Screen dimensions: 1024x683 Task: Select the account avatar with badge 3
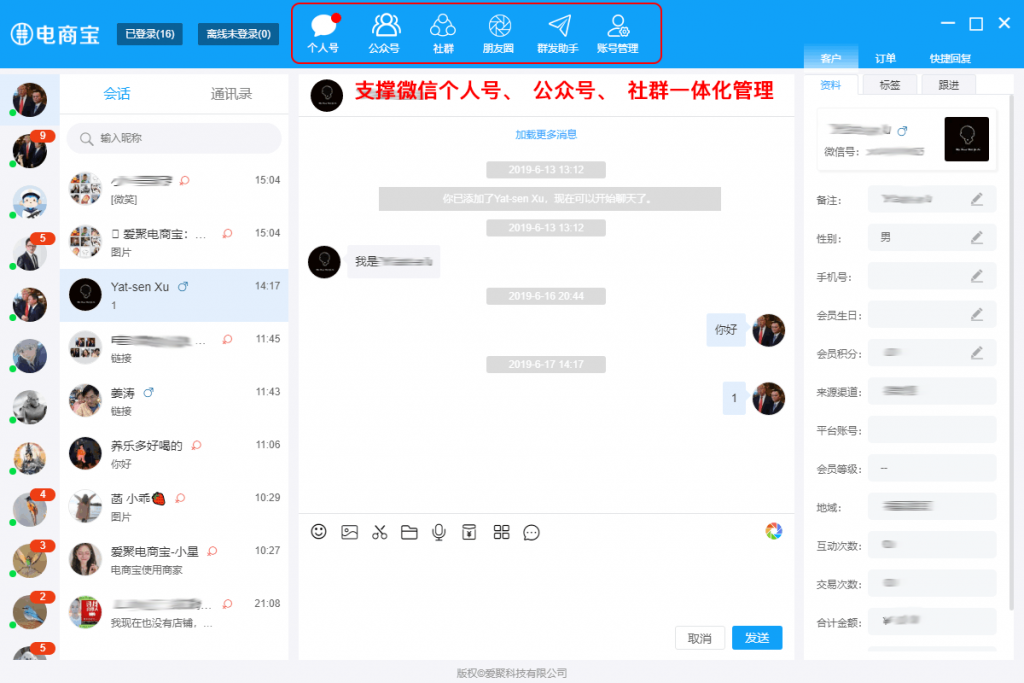(x=30, y=560)
